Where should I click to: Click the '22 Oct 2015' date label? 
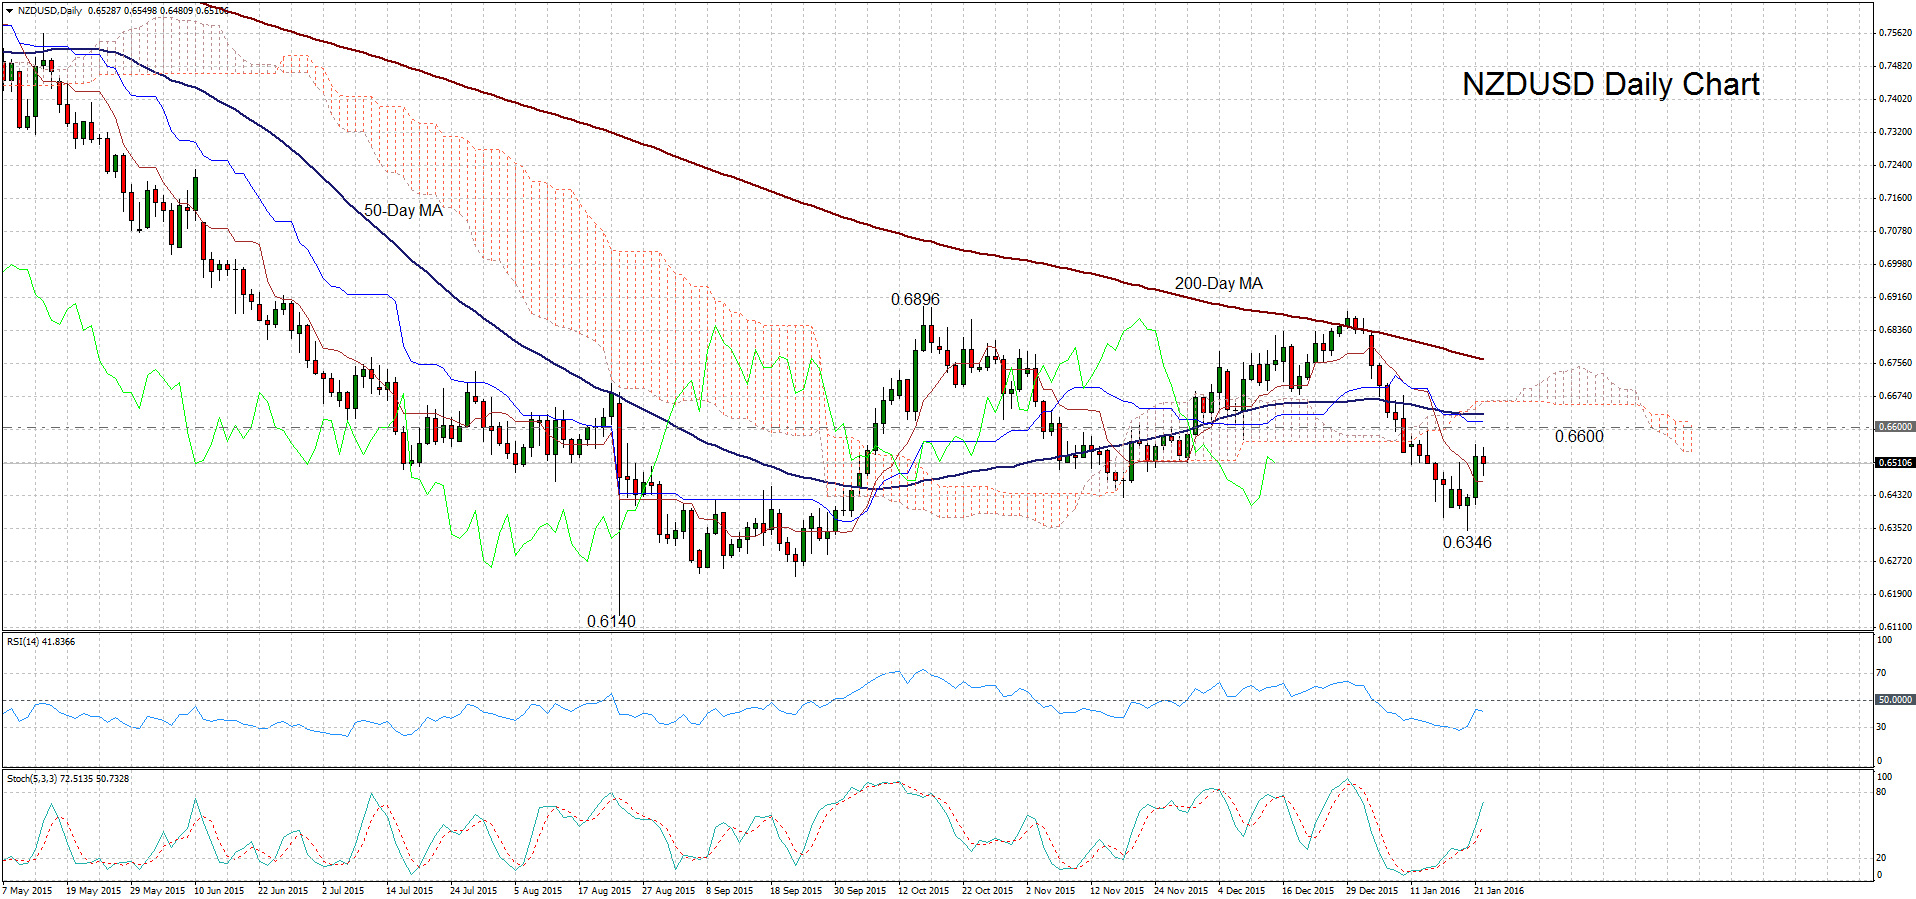tap(987, 890)
